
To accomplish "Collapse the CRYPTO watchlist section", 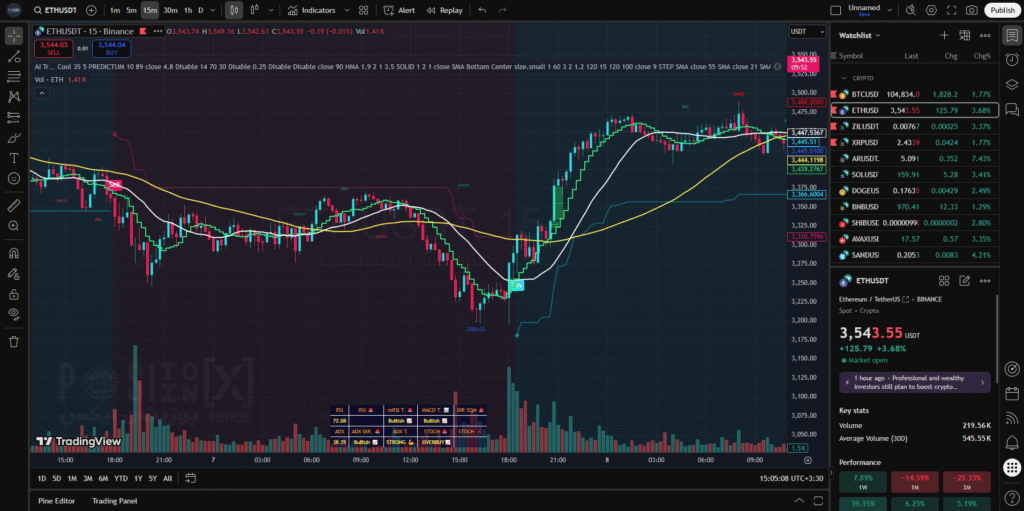I will tap(843, 78).
